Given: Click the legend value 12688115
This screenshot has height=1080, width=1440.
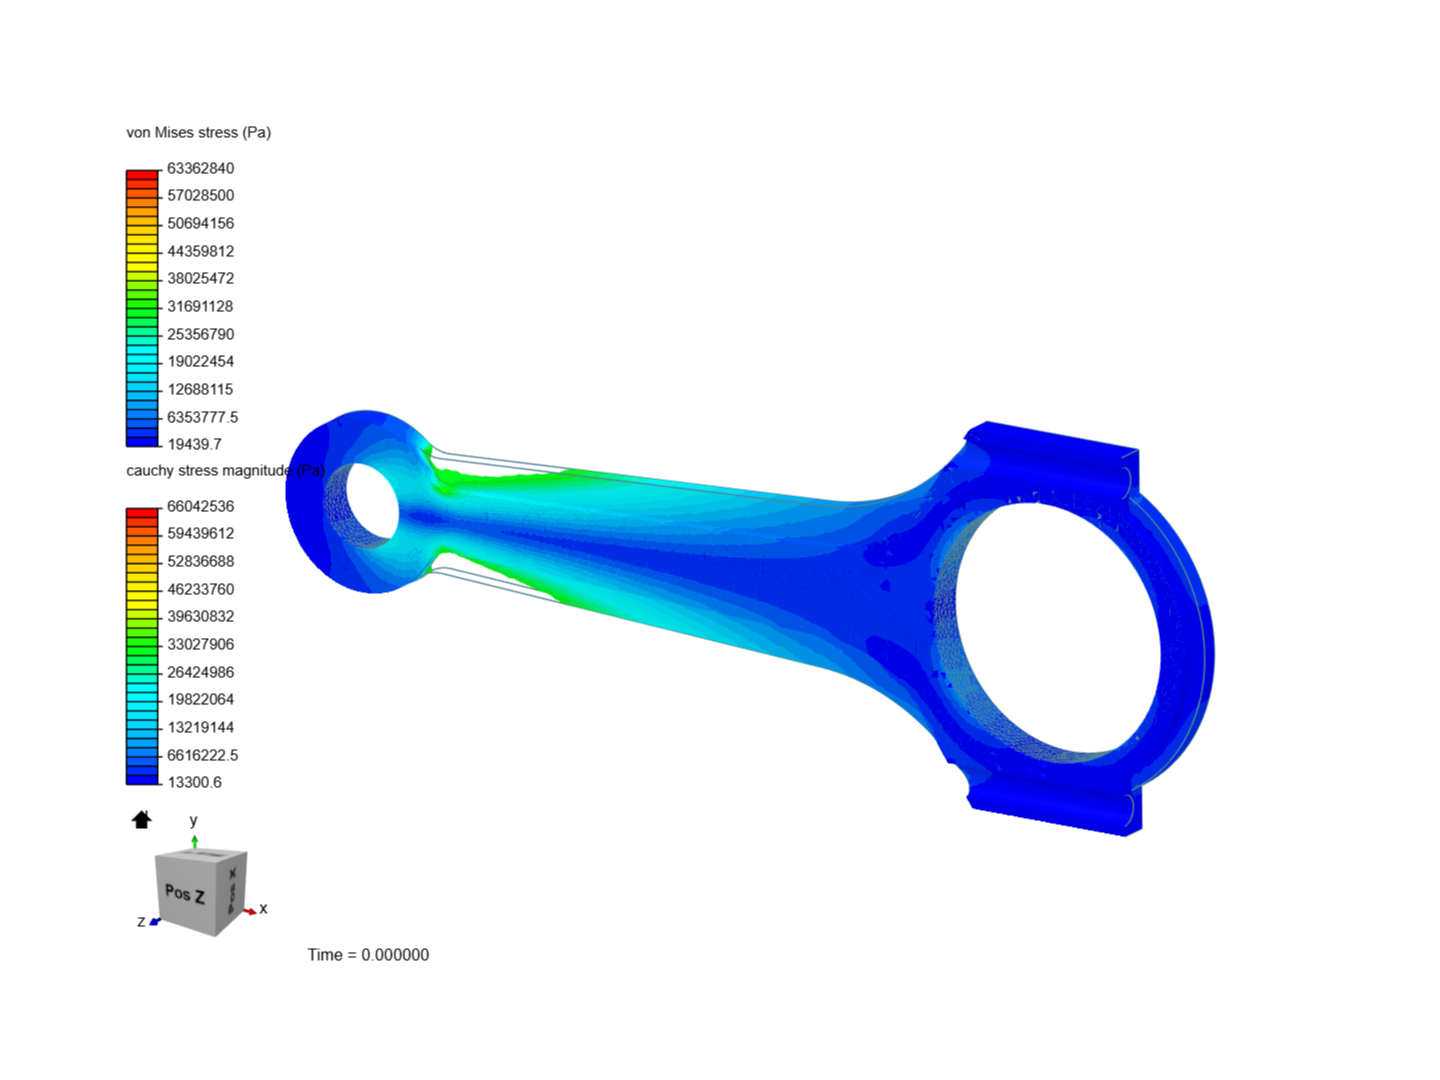Looking at the screenshot, I should click(x=200, y=389).
